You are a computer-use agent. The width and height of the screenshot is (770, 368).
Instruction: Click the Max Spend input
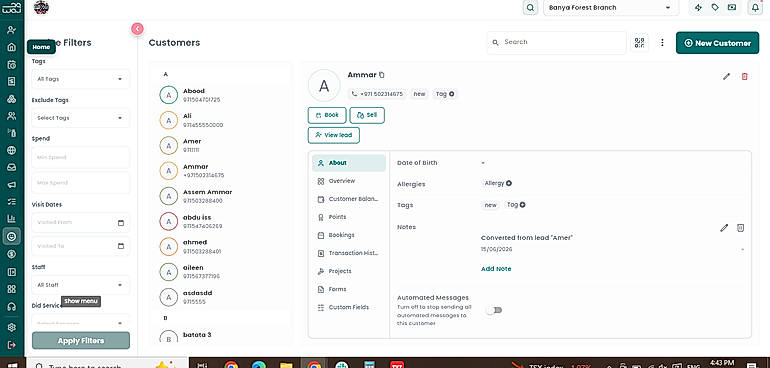click(81, 183)
